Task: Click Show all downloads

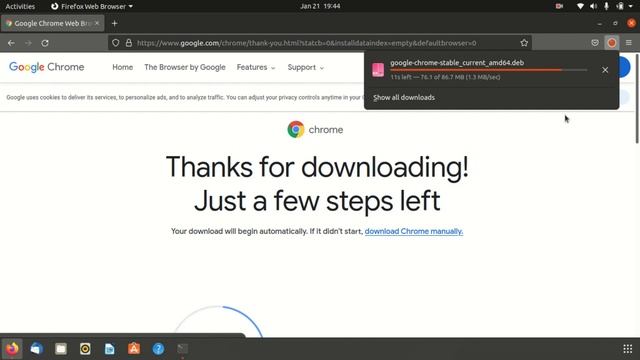Action: (404, 98)
